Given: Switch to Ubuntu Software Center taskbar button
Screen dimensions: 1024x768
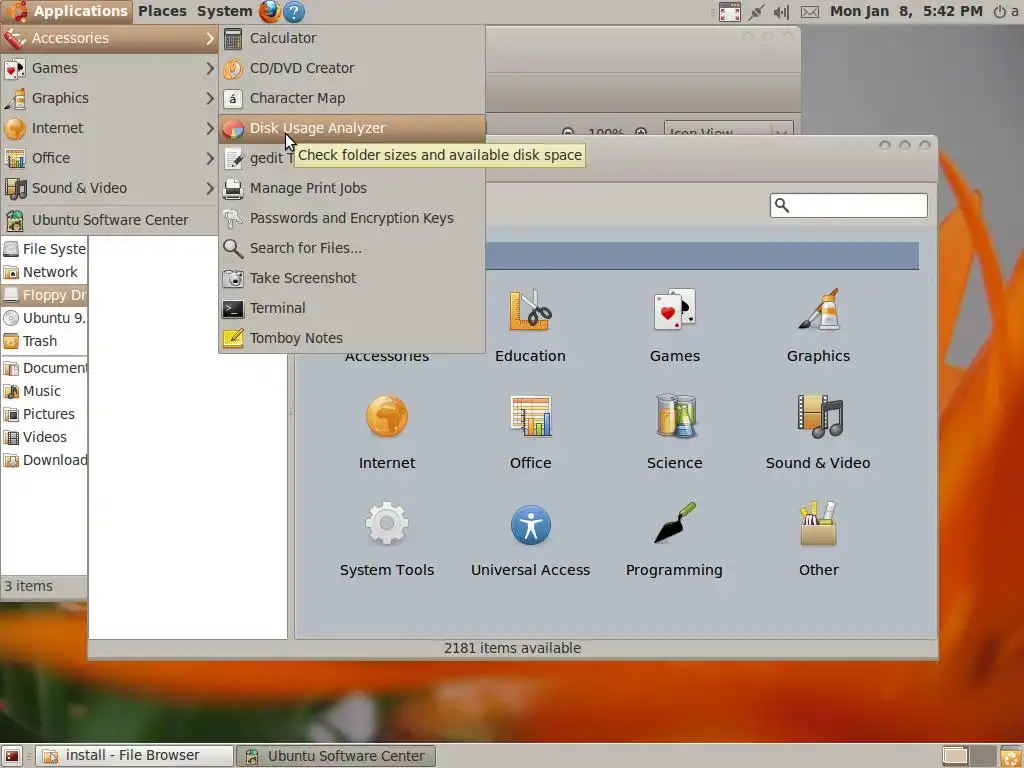Looking at the screenshot, I should click(x=335, y=756).
